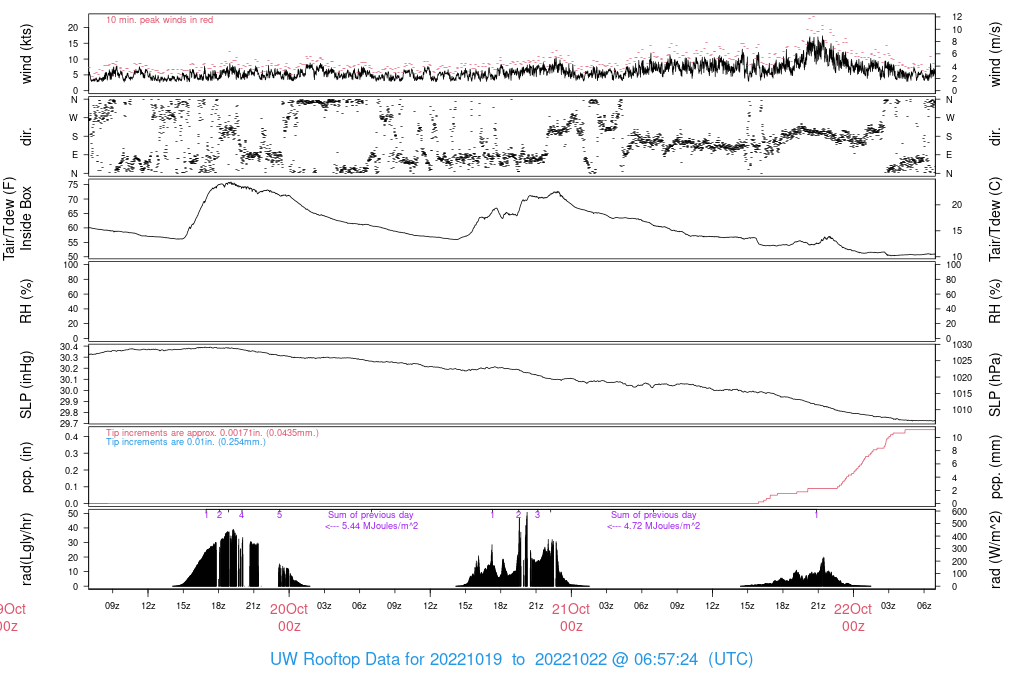Click the '10 min. peak winds in red' note
1024x700 pixels.
(159, 20)
